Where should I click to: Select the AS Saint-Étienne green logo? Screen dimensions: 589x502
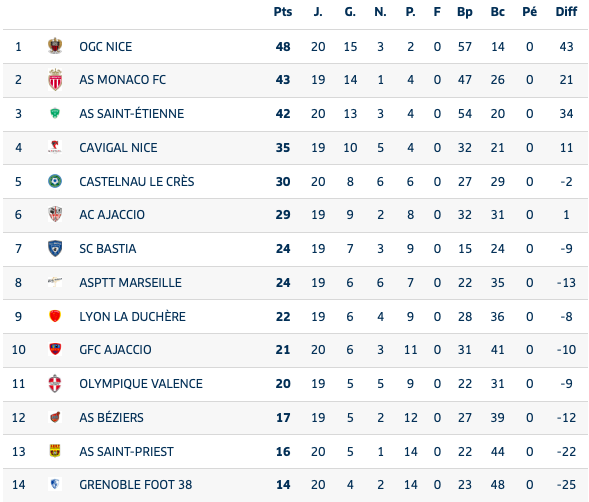tap(55, 113)
